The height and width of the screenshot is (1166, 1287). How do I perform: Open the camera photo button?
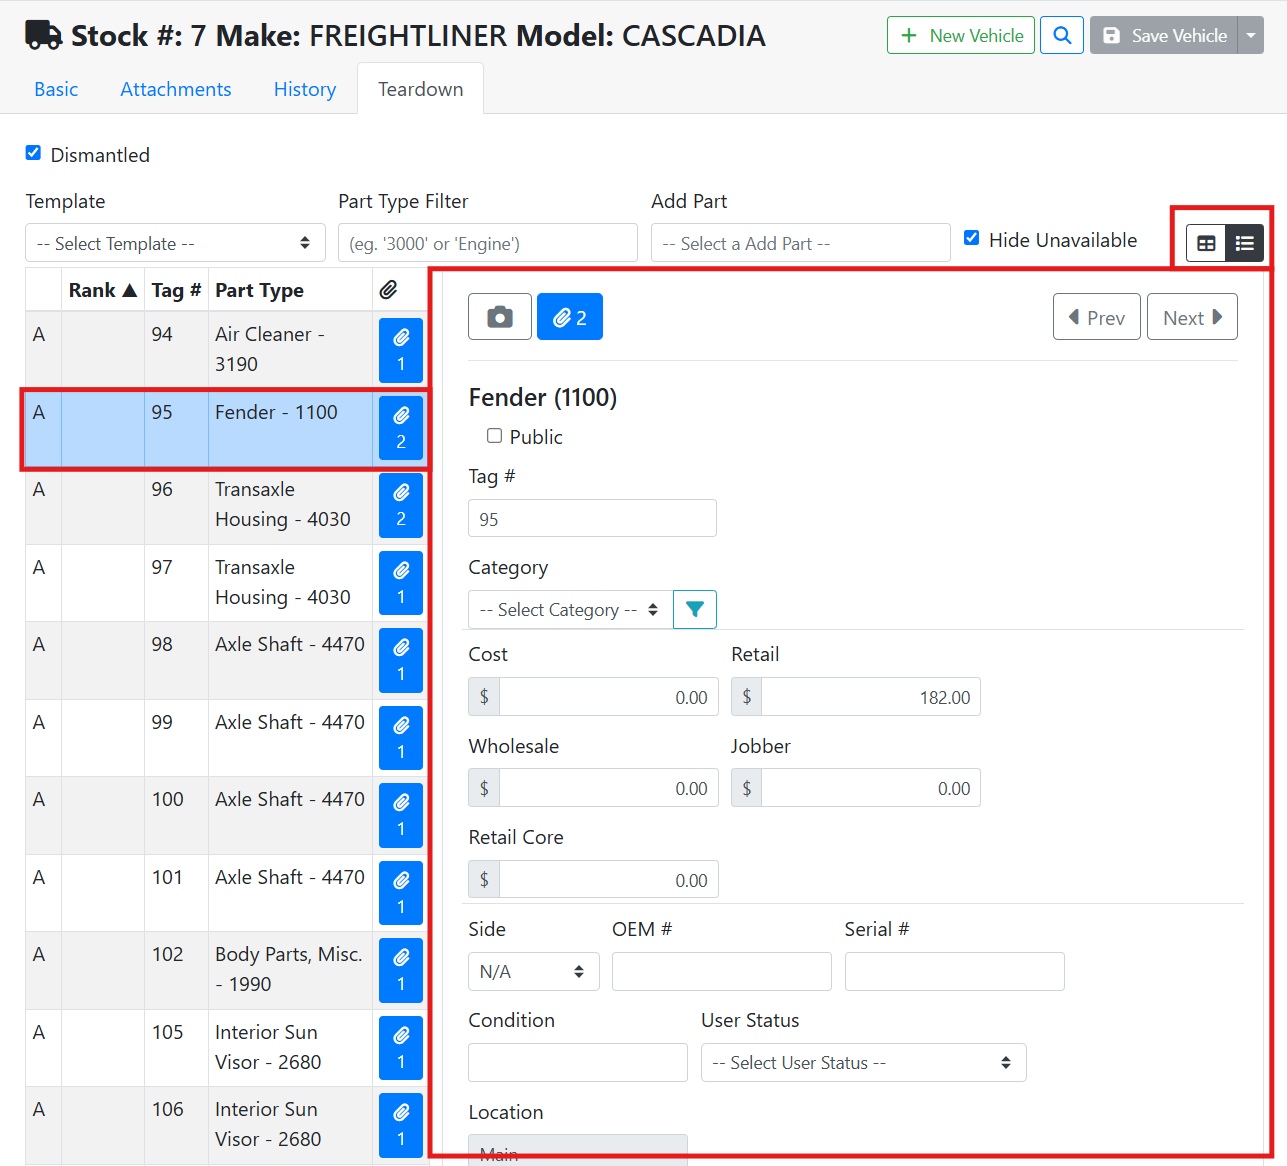click(499, 317)
